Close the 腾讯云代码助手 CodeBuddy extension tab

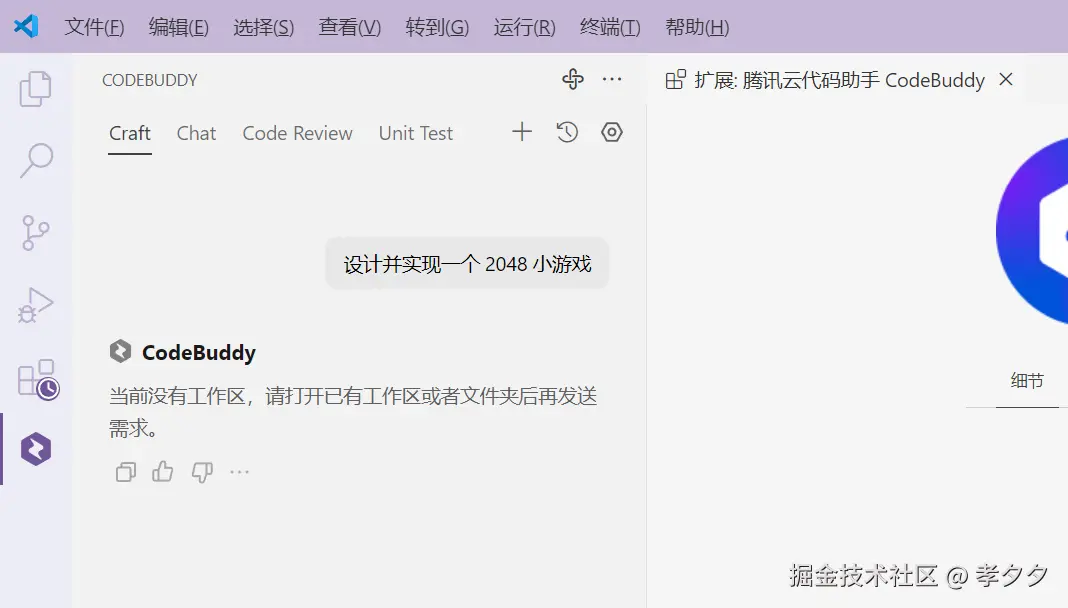coord(1006,80)
